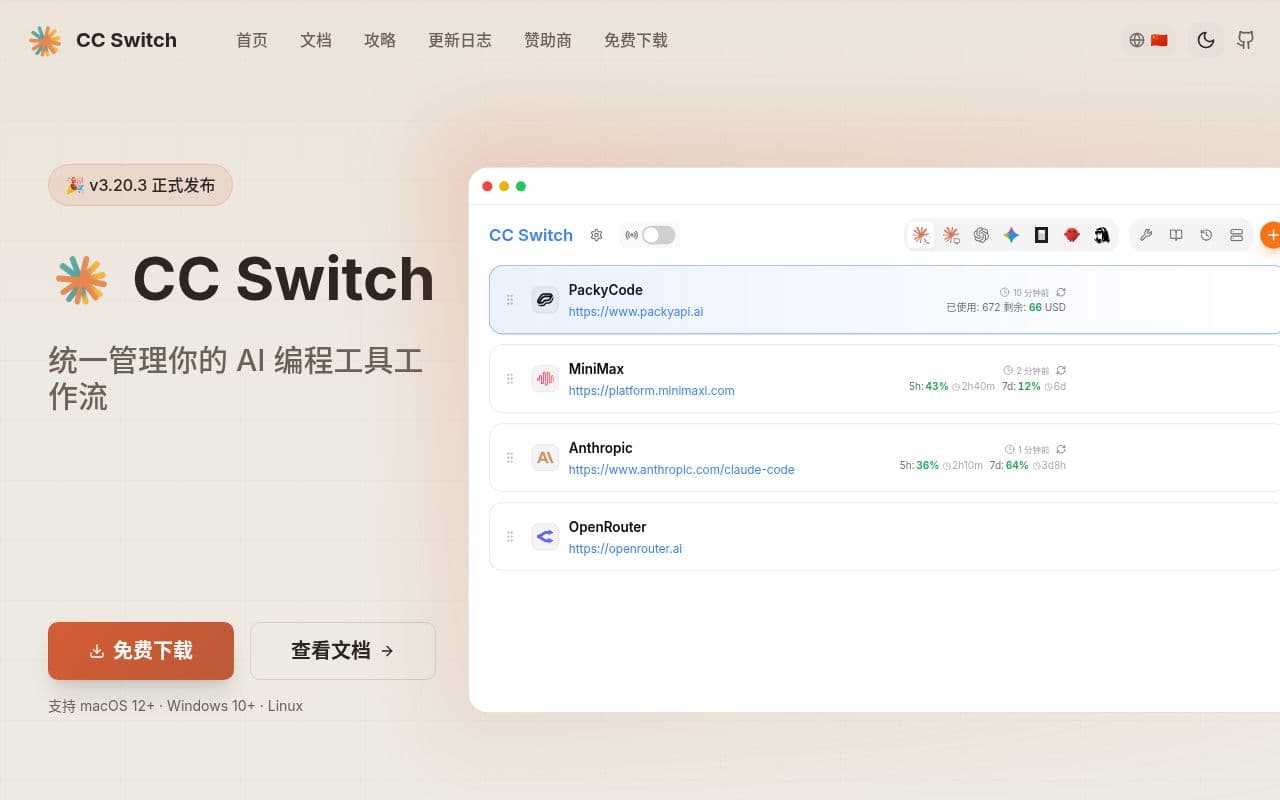This screenshot has width=1280, height=800.
Task: Select the OpenAI Codex app icon
Action: tap(981, 235)
